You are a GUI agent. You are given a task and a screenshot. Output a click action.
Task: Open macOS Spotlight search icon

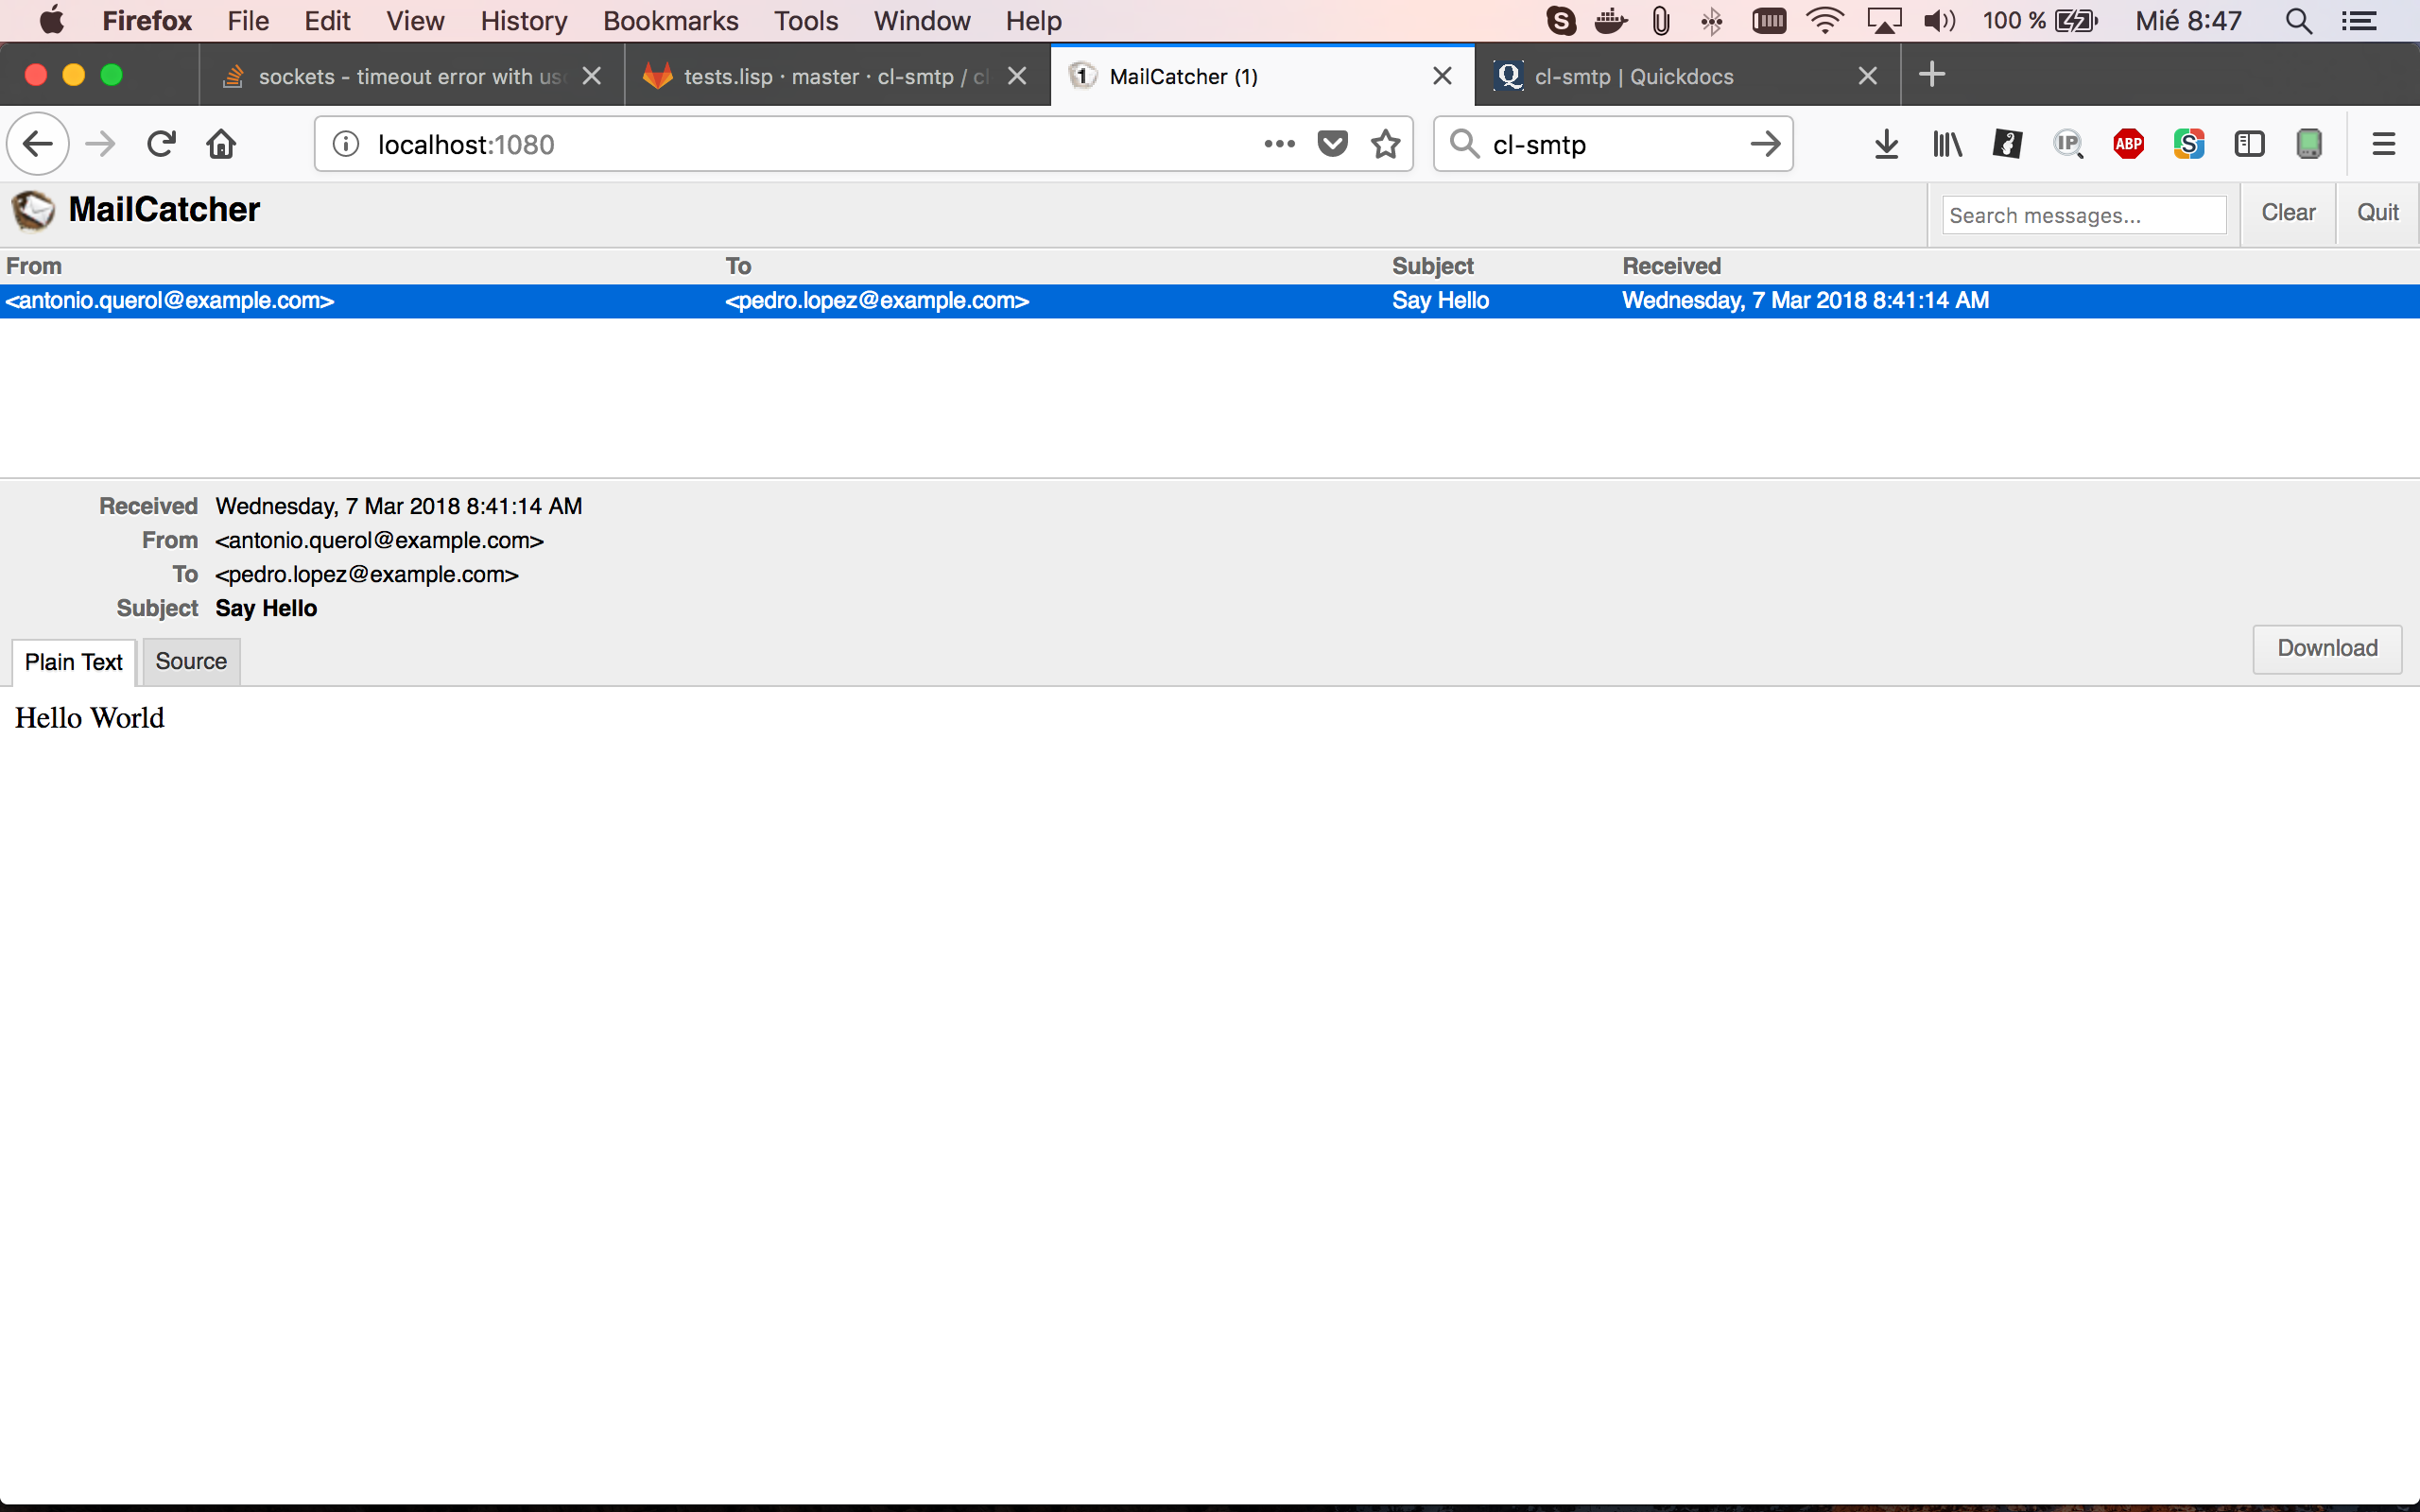[x=2299, y=21]
